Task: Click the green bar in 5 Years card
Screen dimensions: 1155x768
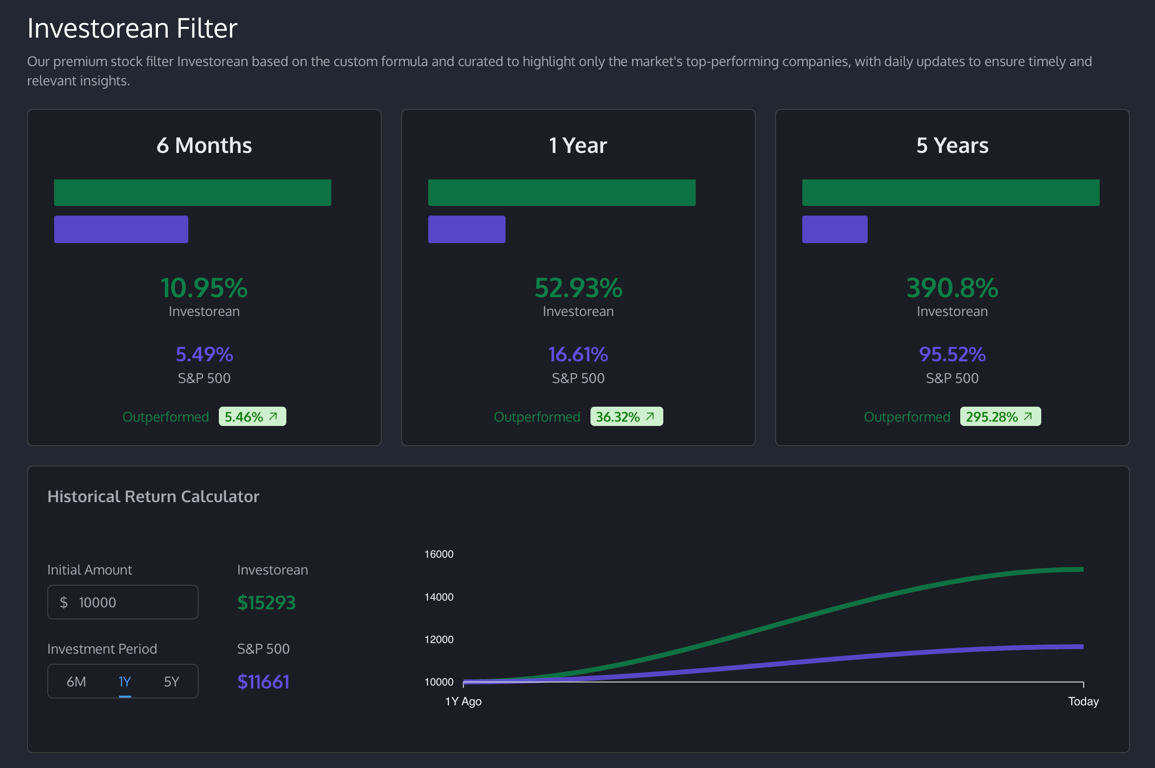Action: coord(950,193)
